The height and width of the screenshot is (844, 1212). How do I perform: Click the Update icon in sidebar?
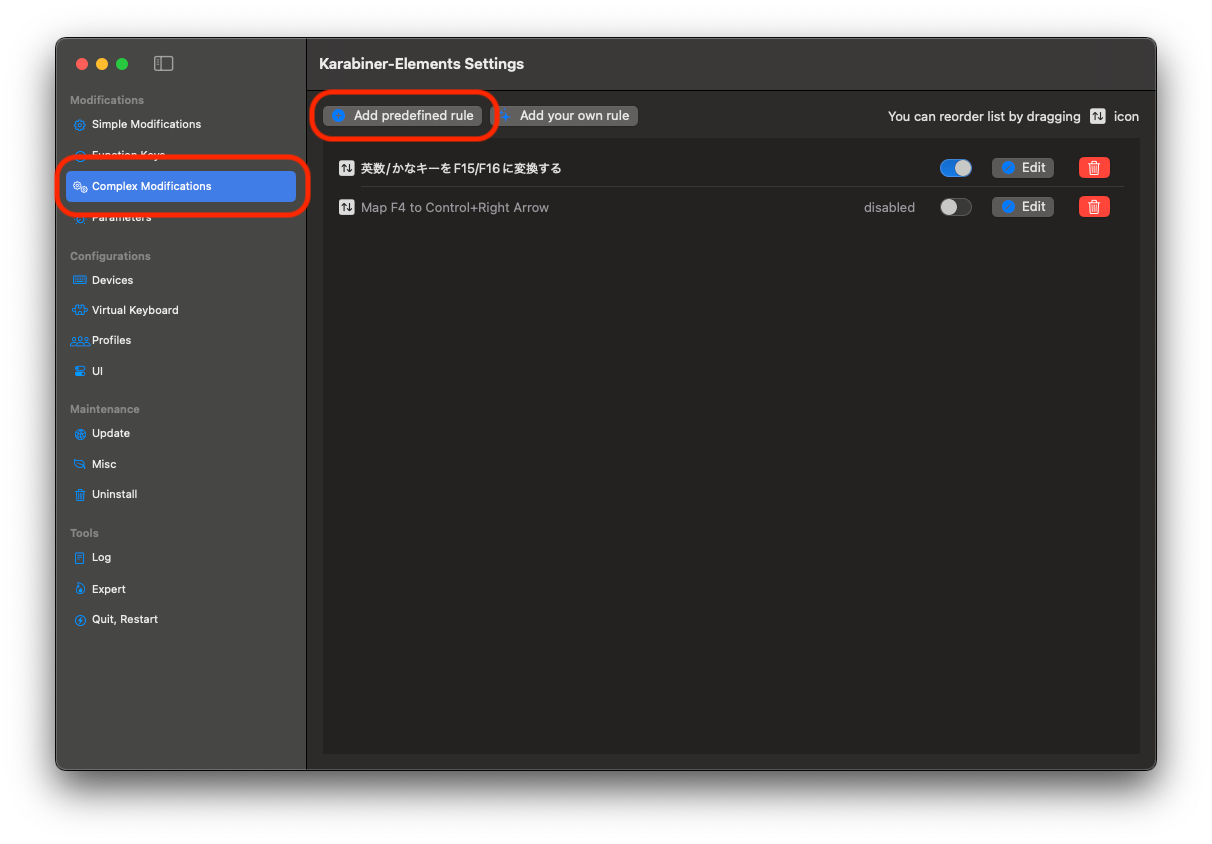coord(81,434)
